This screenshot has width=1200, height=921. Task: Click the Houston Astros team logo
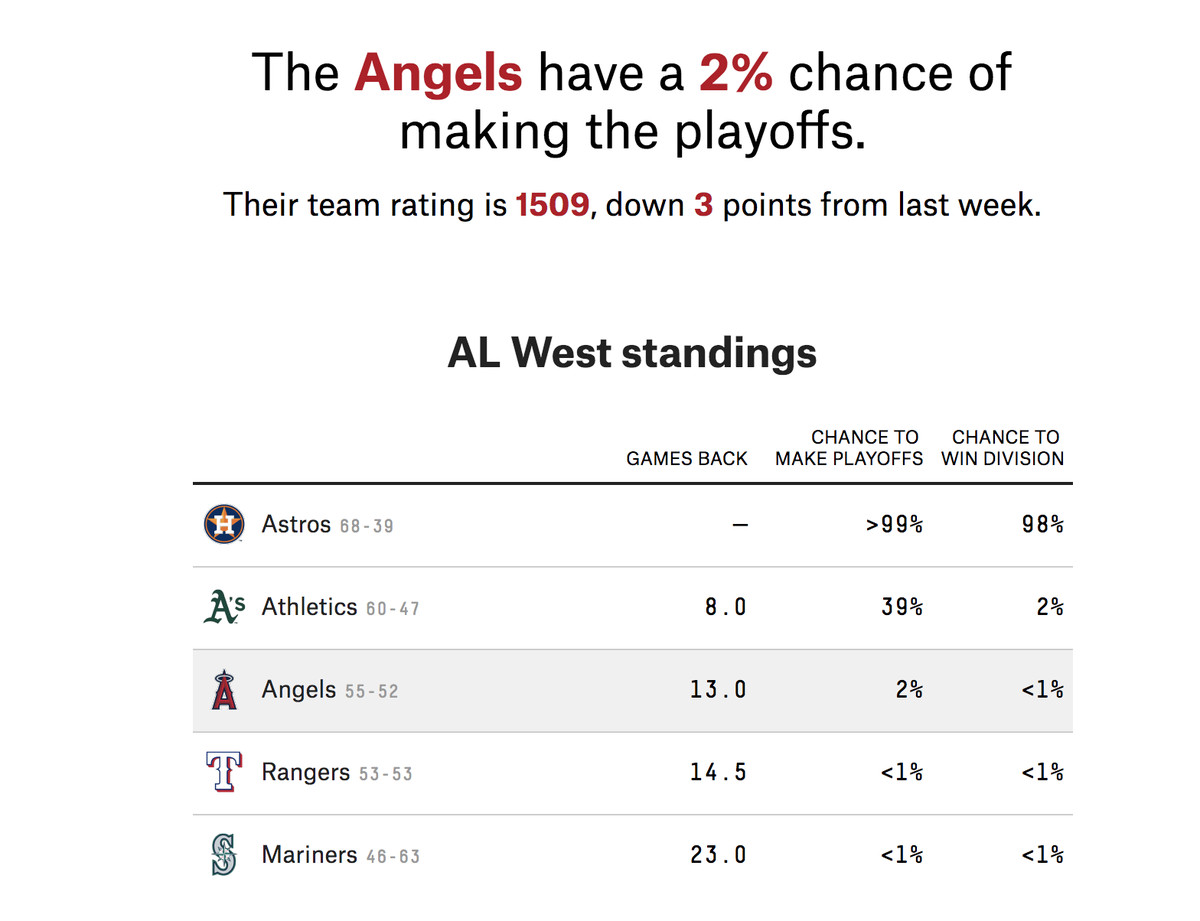click(x=224, y=524)
